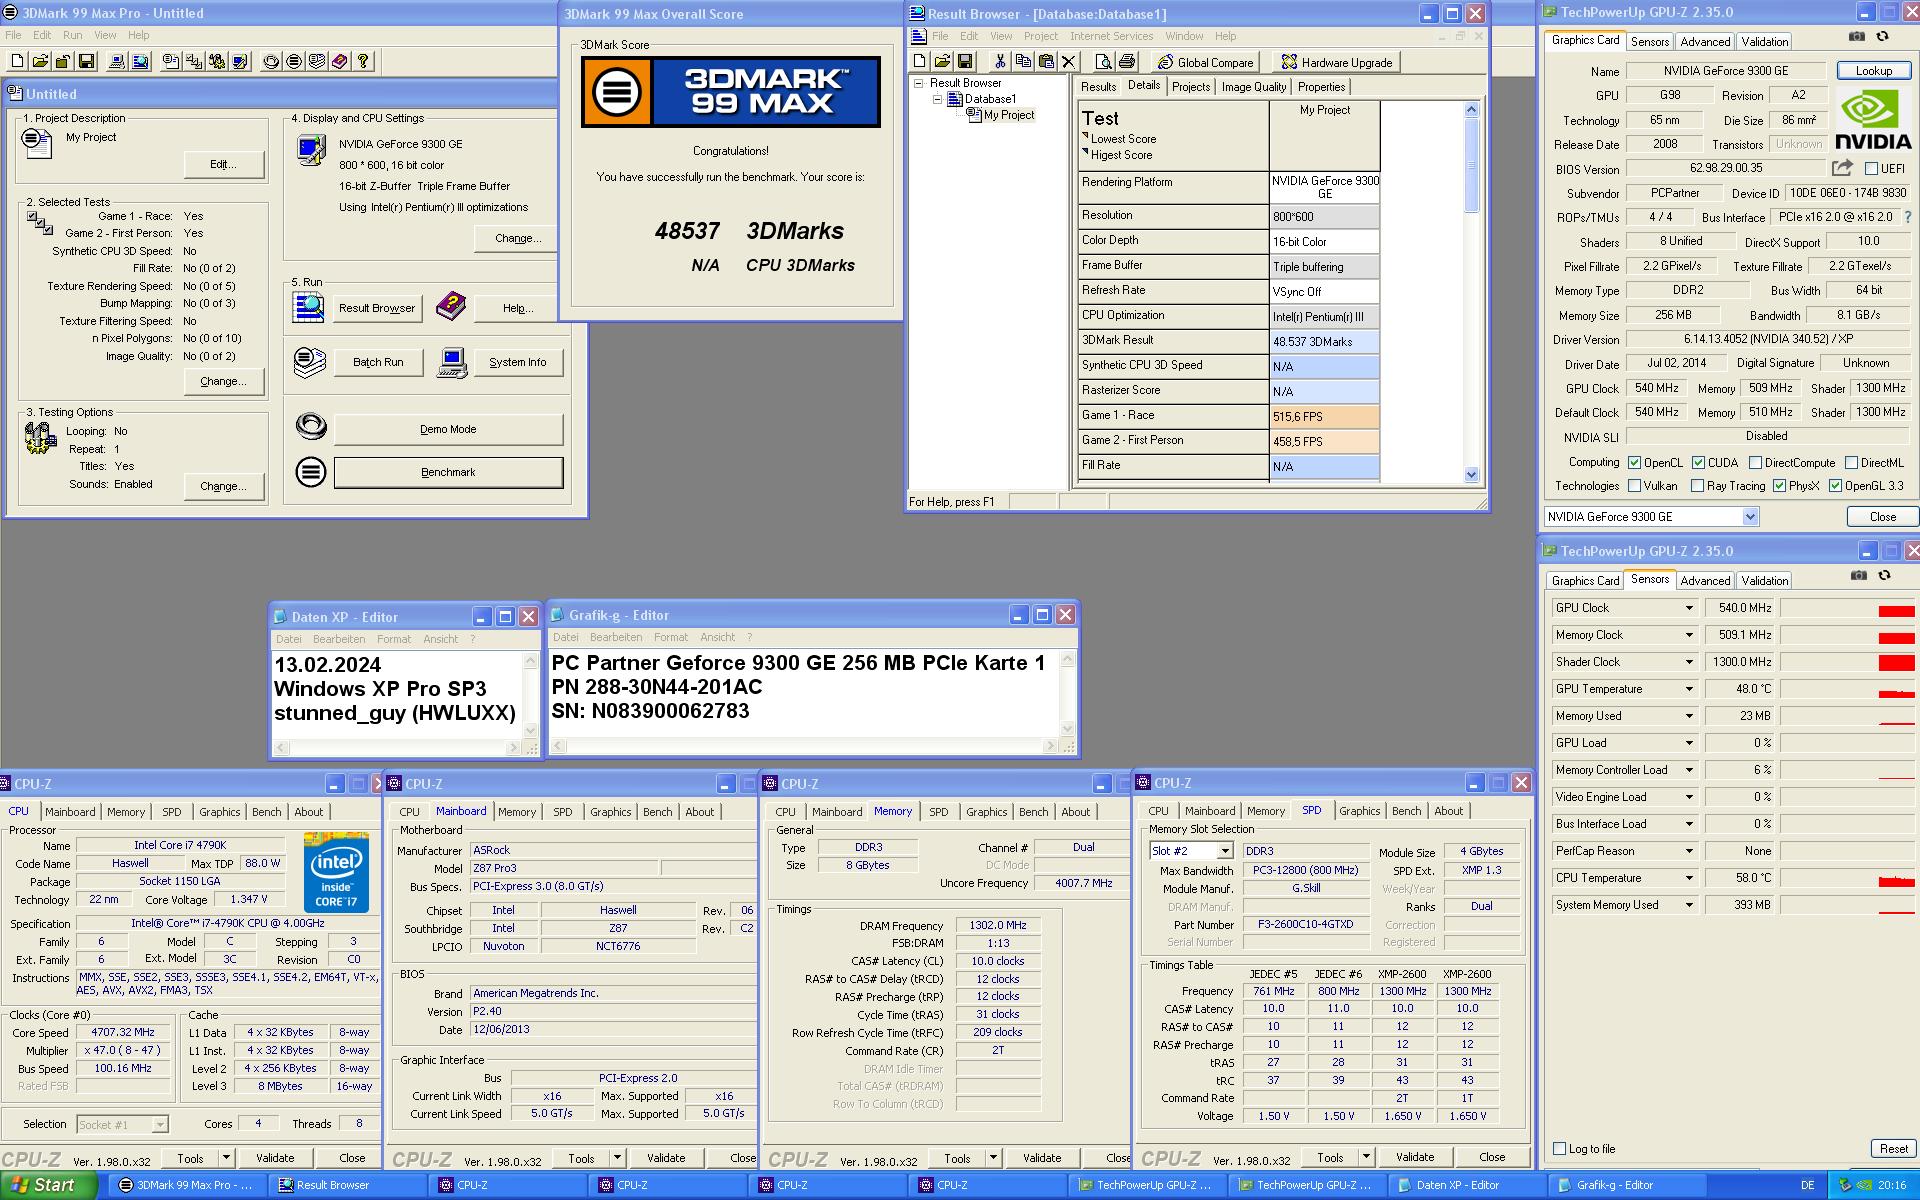Click the Windows Start button

(49, 1185)
